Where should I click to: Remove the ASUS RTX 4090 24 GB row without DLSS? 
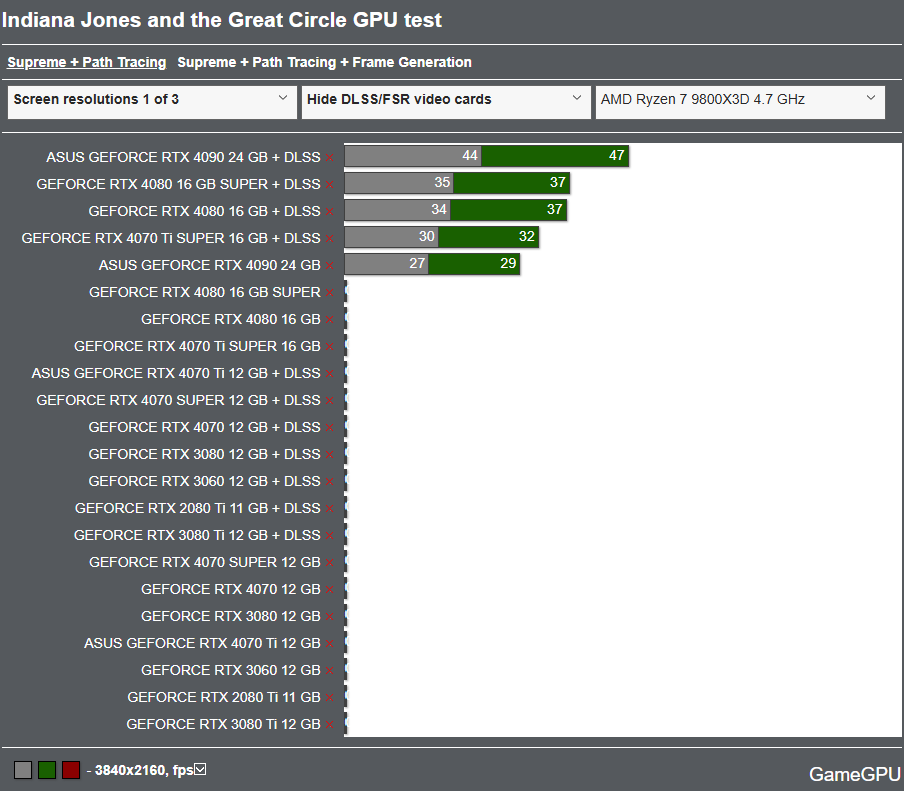pyautogui.click(x=330, y=266)
